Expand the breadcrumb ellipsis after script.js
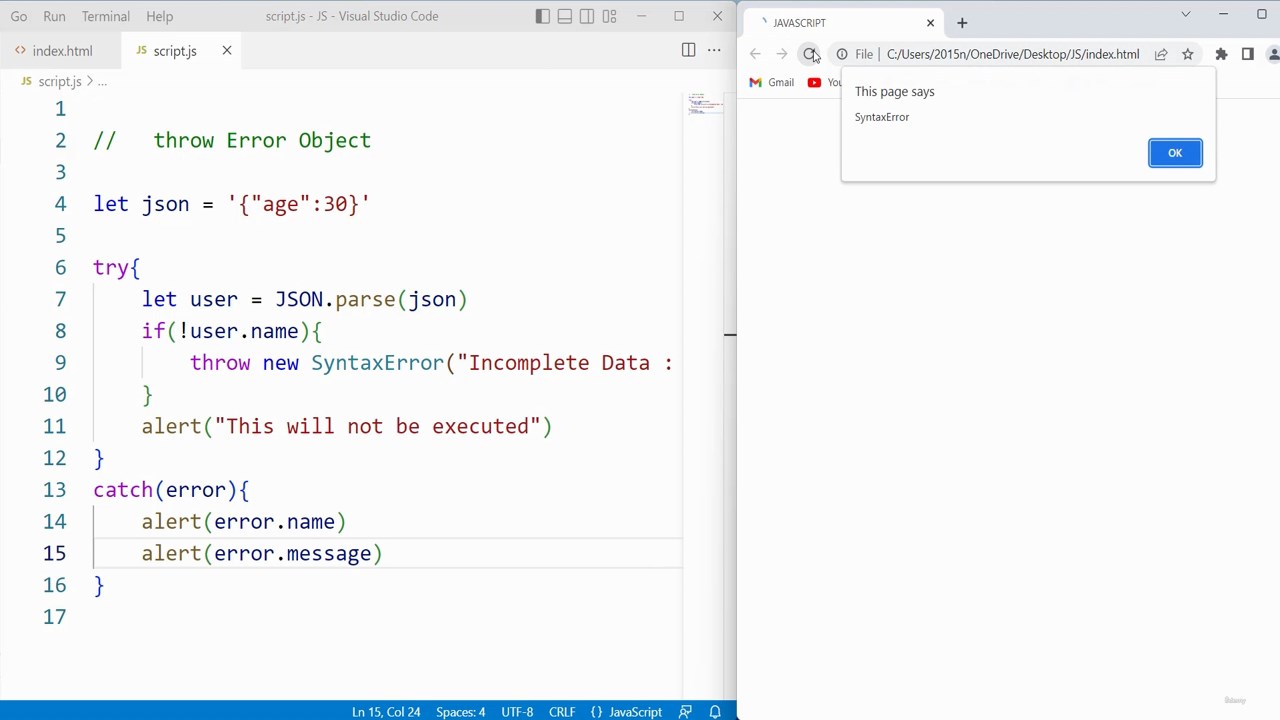The image size is (1280, 720). [x=102, y=82]
